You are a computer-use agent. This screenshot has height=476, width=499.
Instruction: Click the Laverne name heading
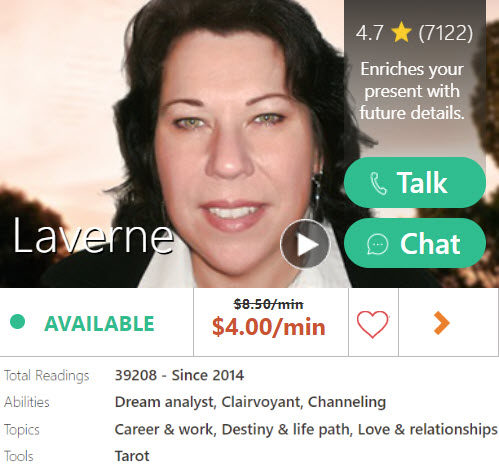[93, 236]
